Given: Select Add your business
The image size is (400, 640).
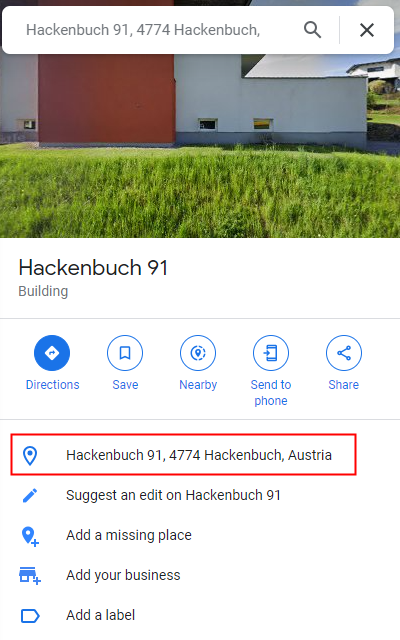Looking at the screenshot, I should pos(123,575).
